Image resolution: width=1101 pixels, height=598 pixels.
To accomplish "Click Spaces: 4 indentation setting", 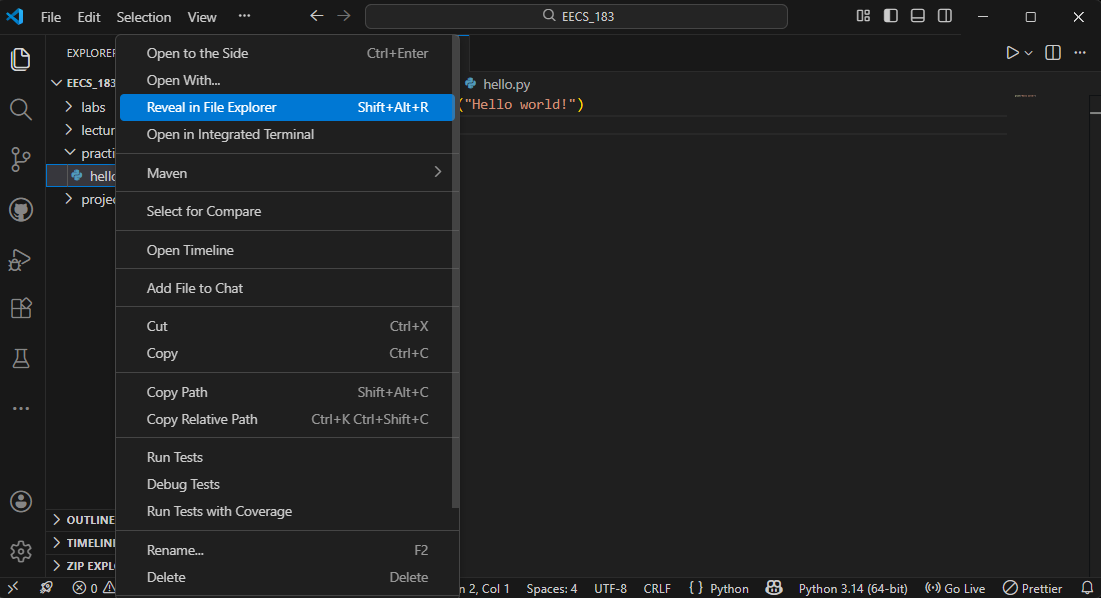I will [x=552, y=588].
